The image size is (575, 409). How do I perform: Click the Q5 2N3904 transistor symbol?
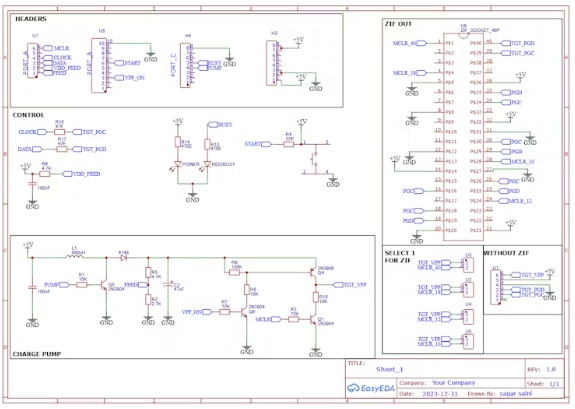click(104, 285)
